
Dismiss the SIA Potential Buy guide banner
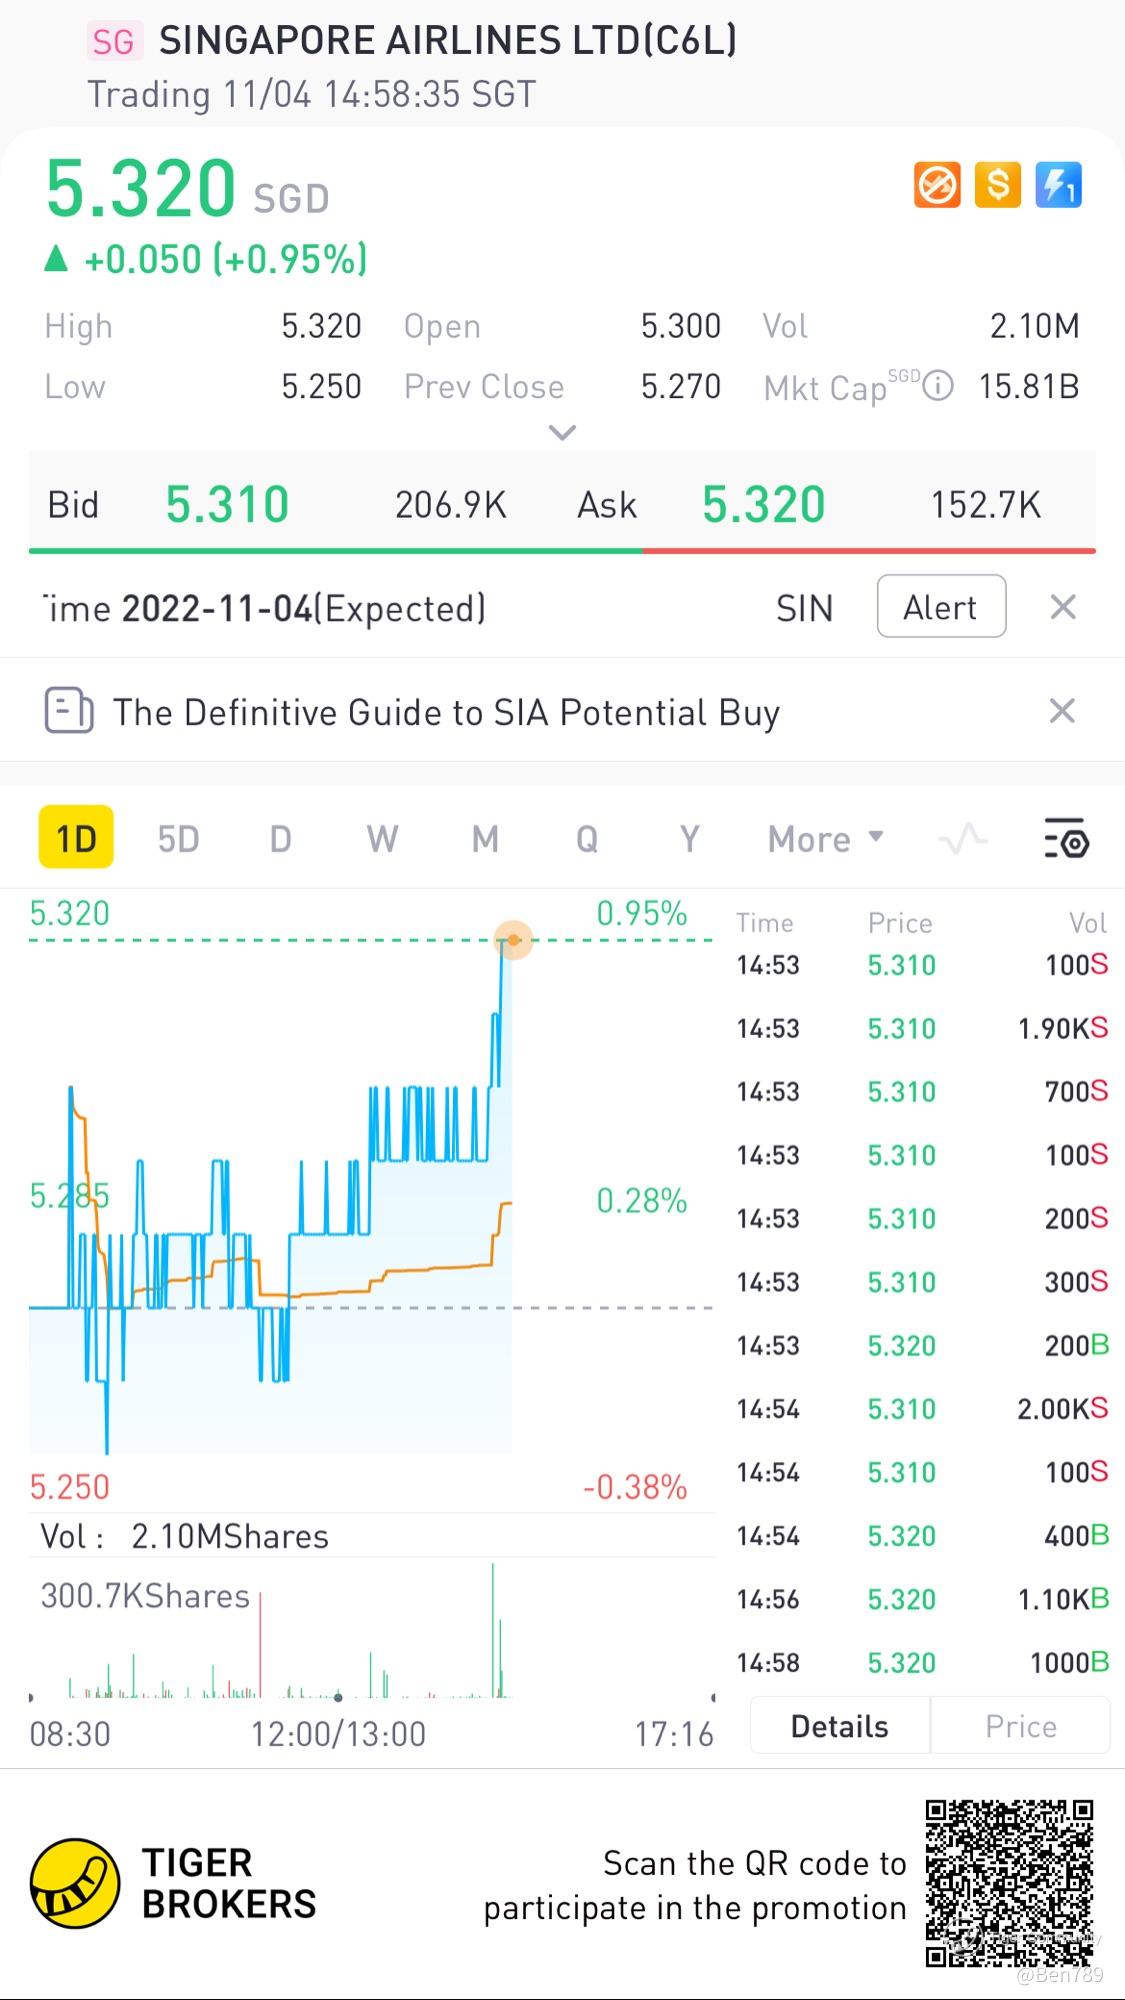1062,711
